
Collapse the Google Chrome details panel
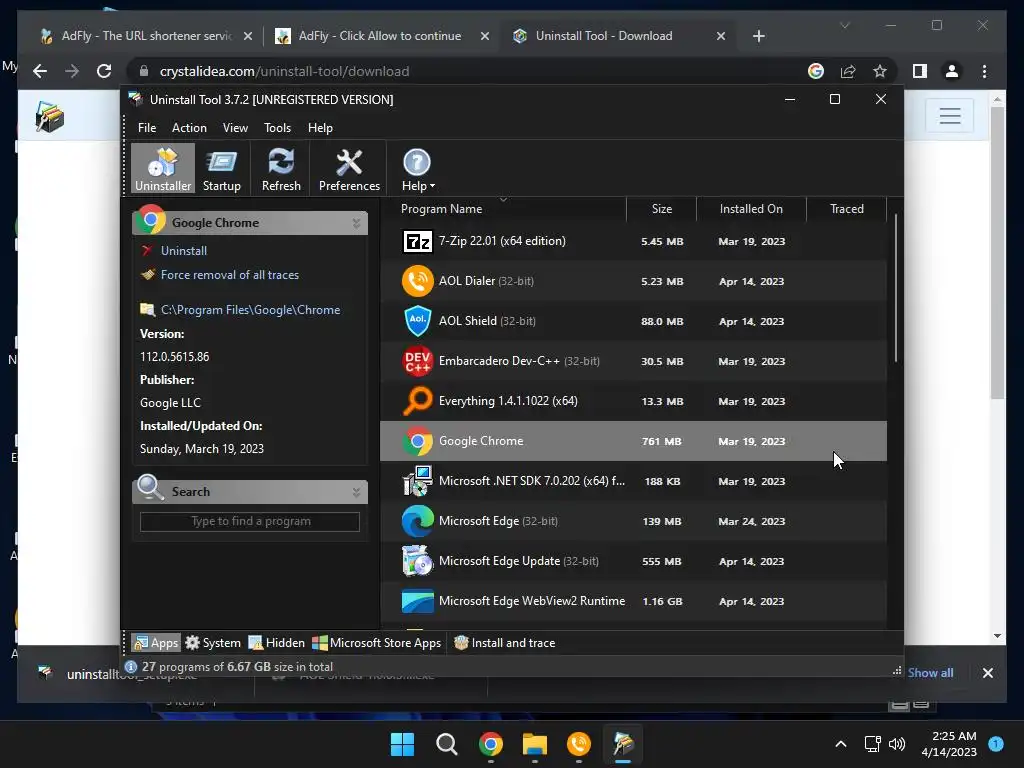(x=357, y=223)
